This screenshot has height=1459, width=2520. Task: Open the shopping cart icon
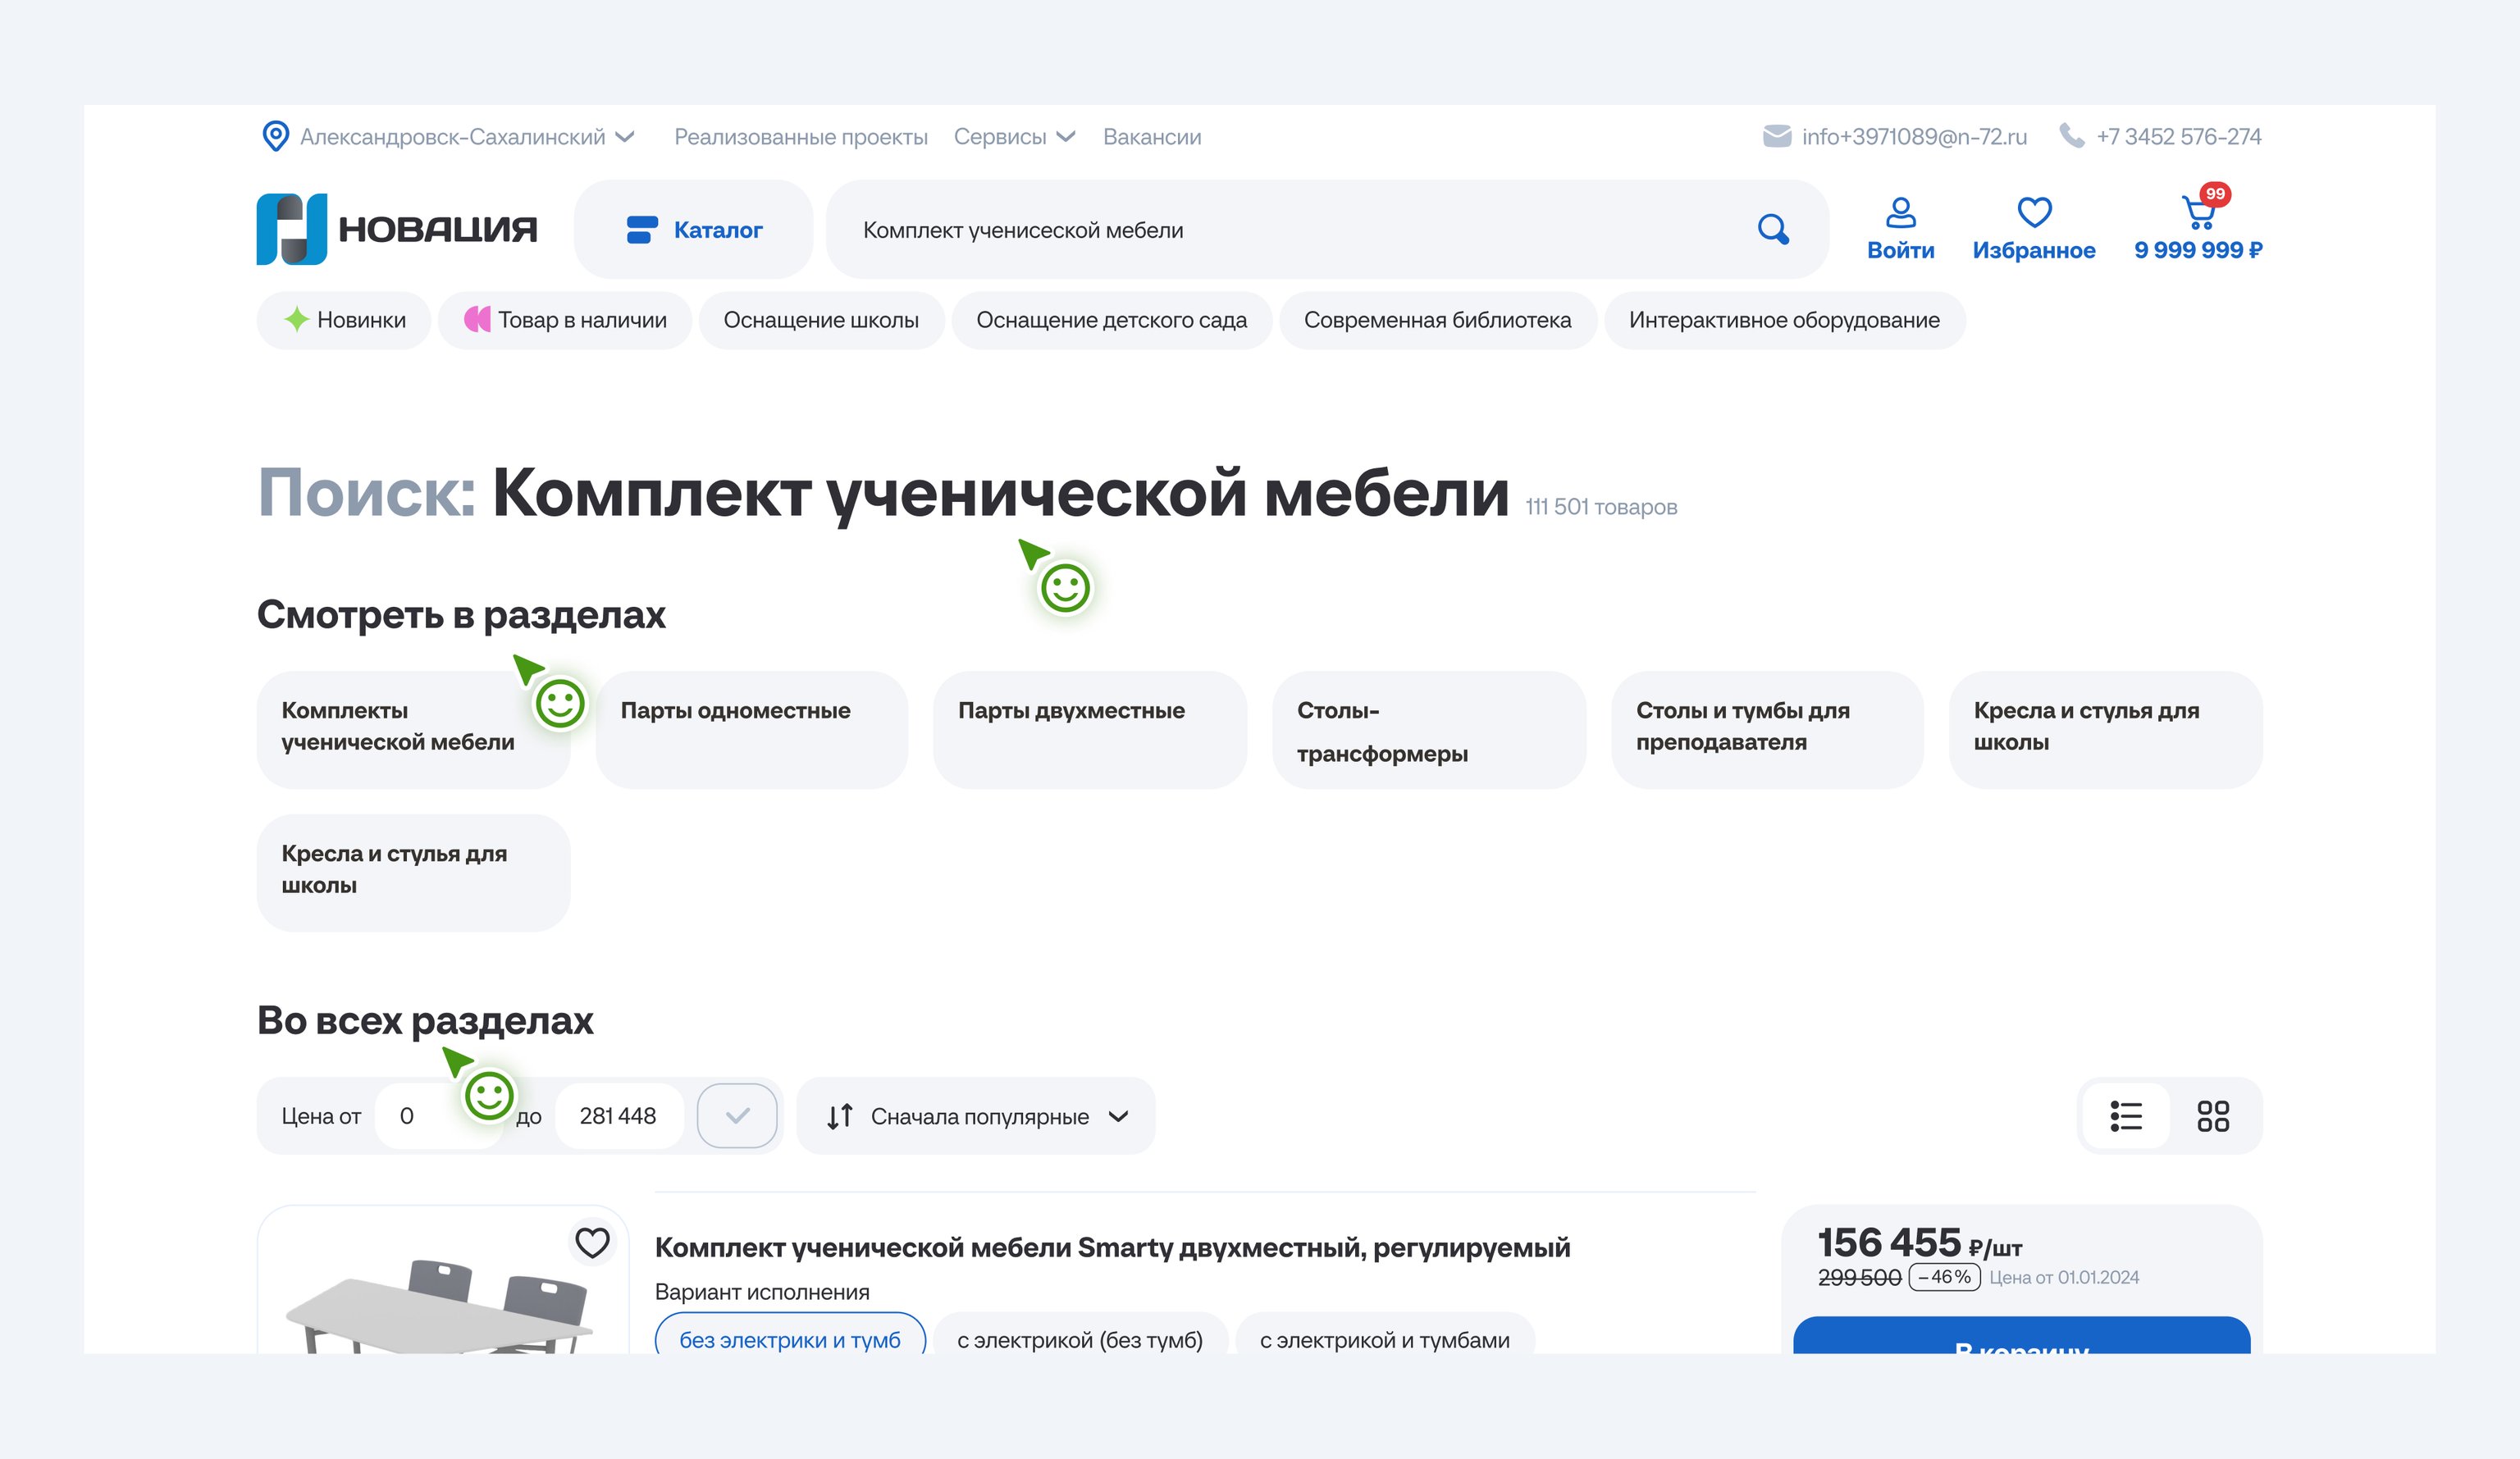click(2197, 213)
